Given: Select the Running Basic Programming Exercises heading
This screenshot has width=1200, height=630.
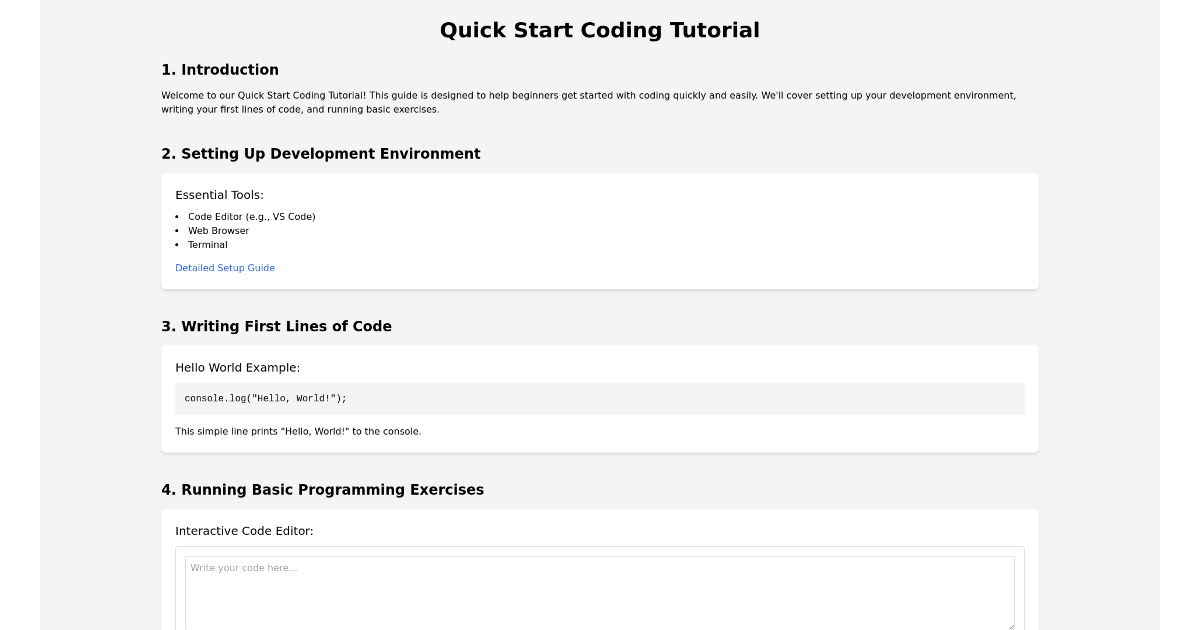Looking at the screenshot, I should coord(323,490).
